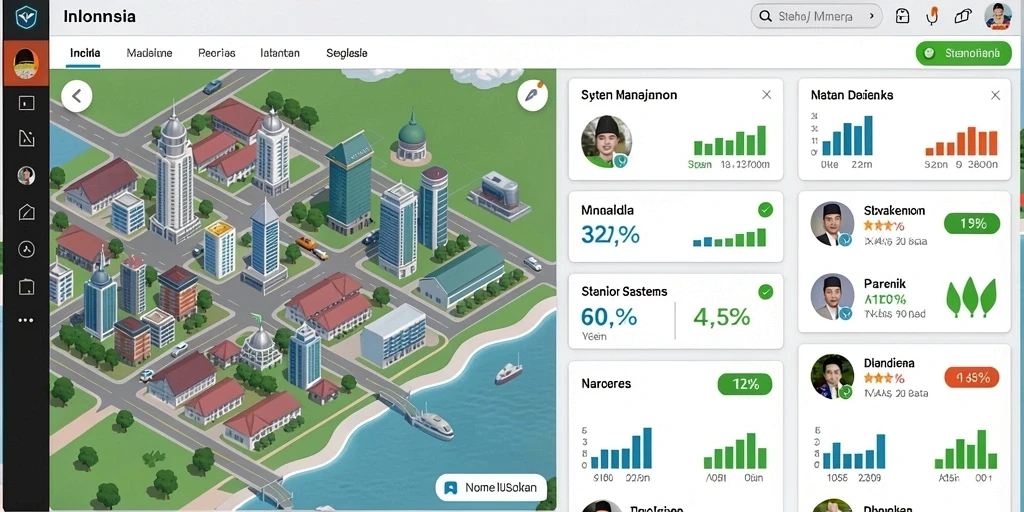Open the clipboard icon in left sidebar

coord(26,286)
